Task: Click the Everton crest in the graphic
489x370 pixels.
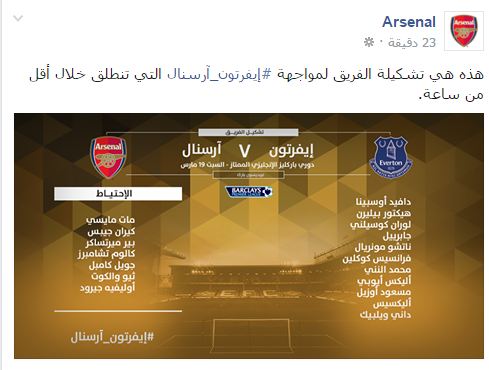Action: tap(391, 157)
